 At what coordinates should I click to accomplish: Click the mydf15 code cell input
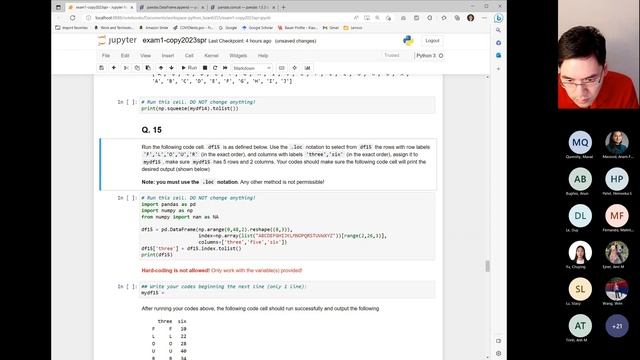click(x=287, y=290)
